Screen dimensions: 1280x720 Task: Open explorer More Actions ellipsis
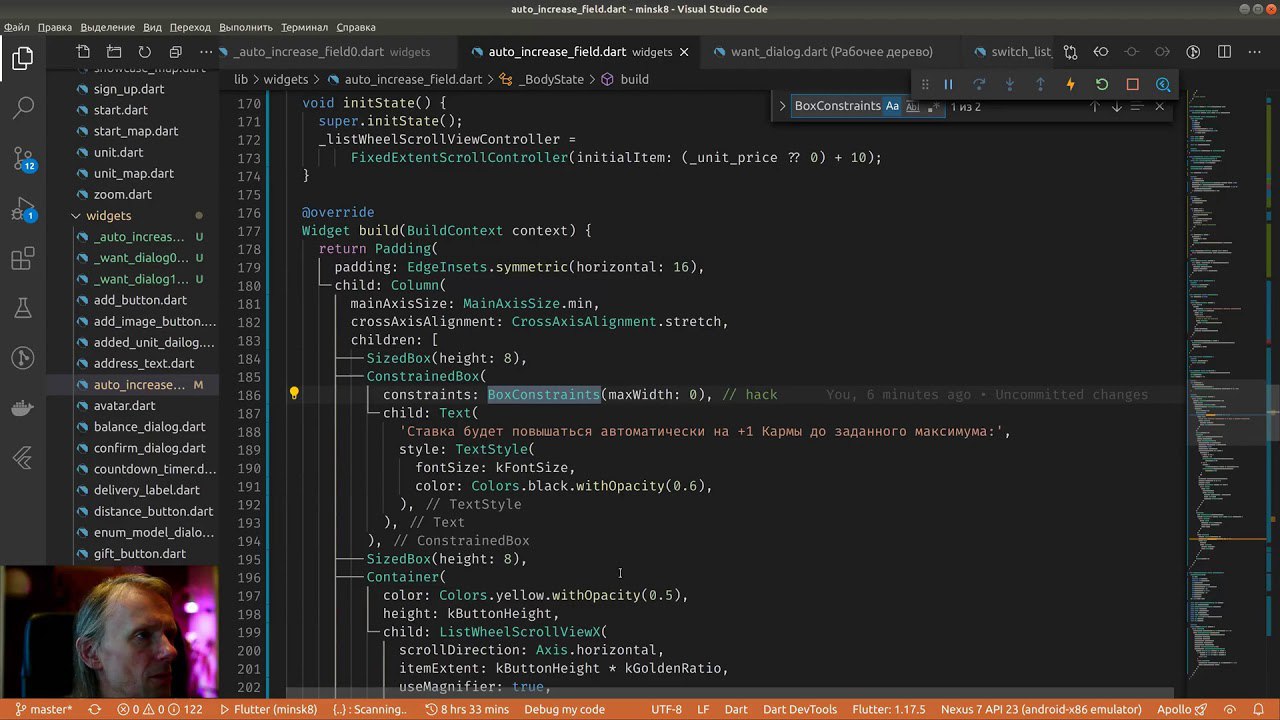[206, 52]
